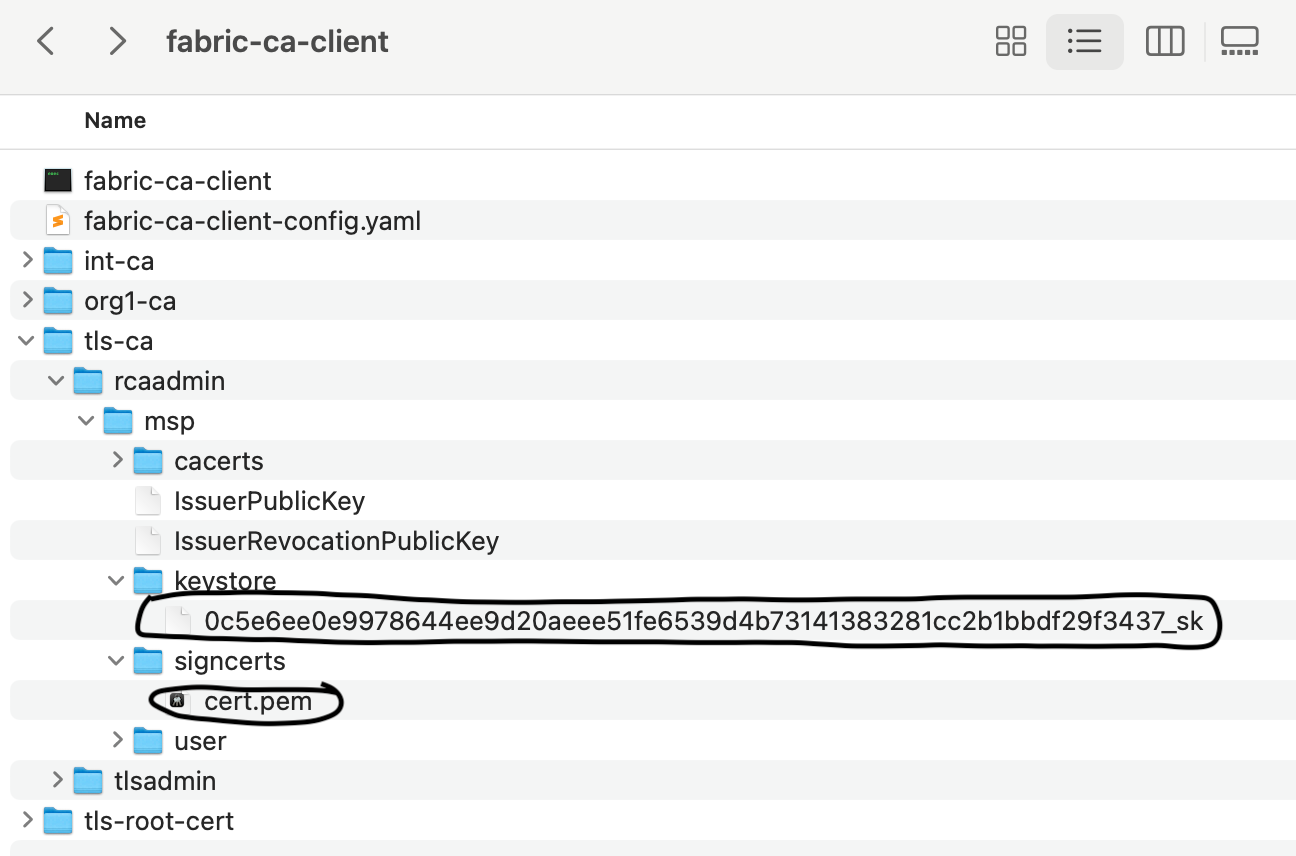
Task: Collapse the keystore folder
Action: coord(117,581)
